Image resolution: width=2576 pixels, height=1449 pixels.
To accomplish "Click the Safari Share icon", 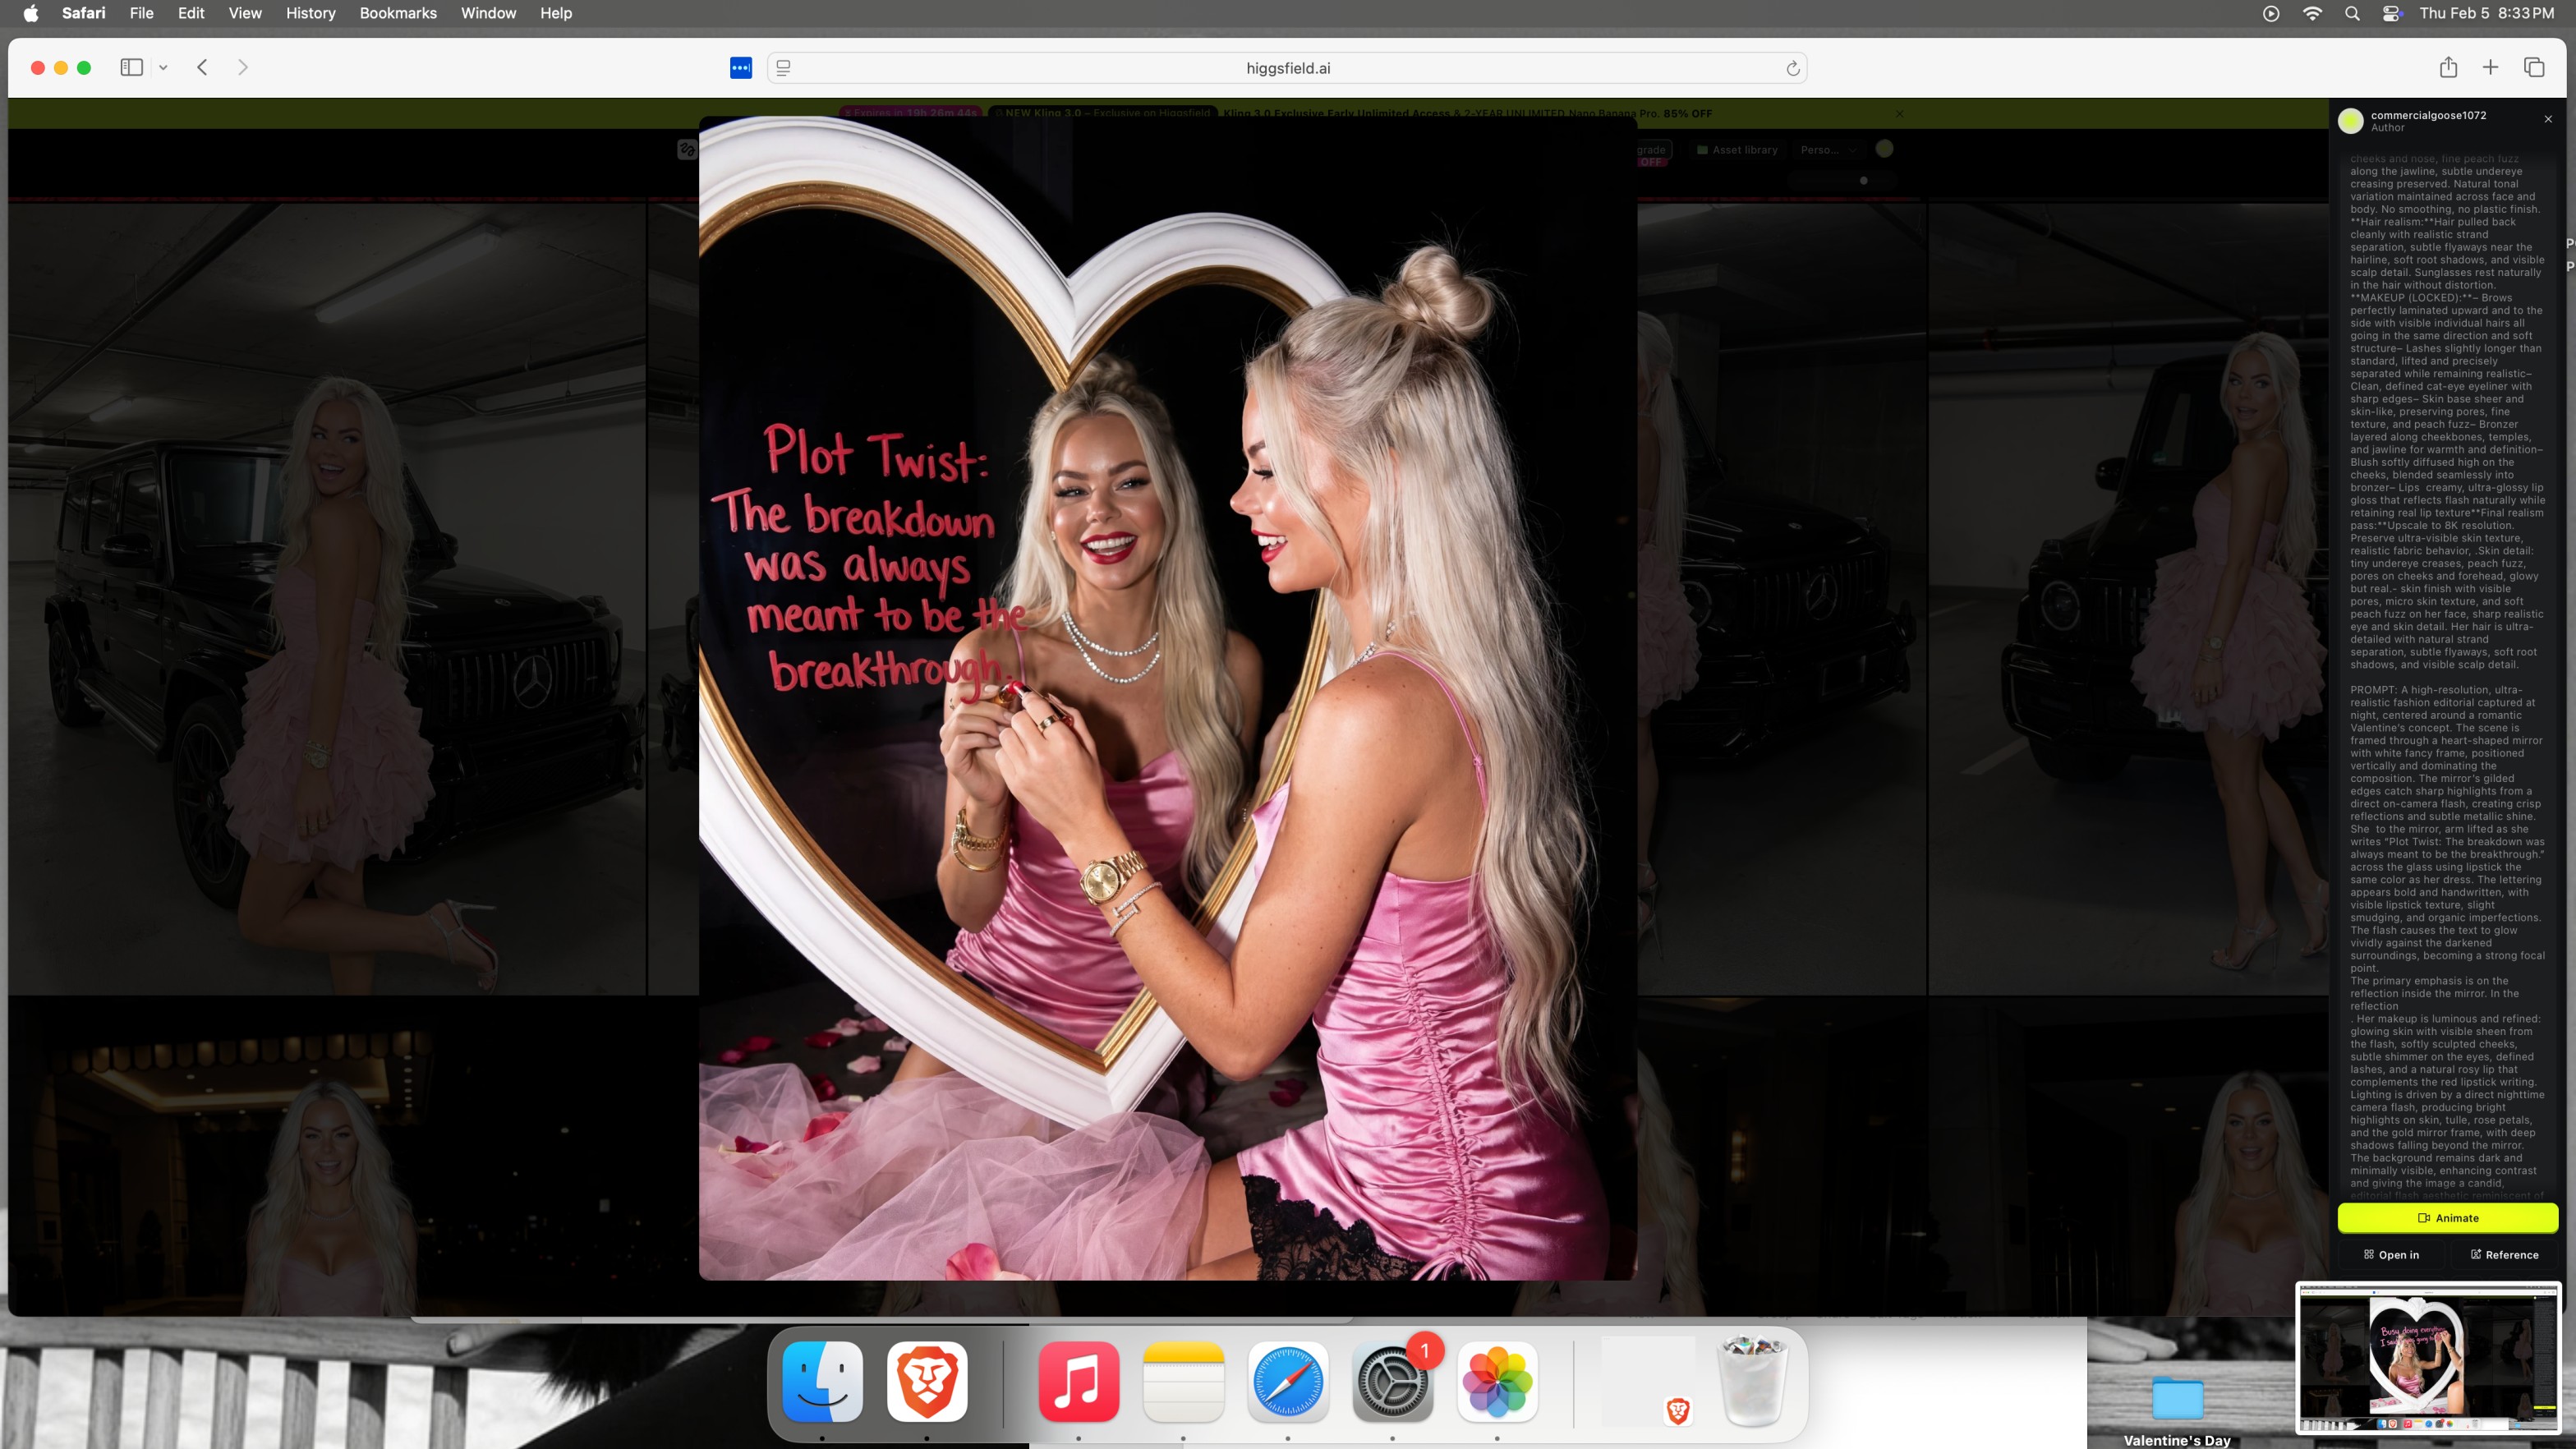I will (x=2448, y=67).
